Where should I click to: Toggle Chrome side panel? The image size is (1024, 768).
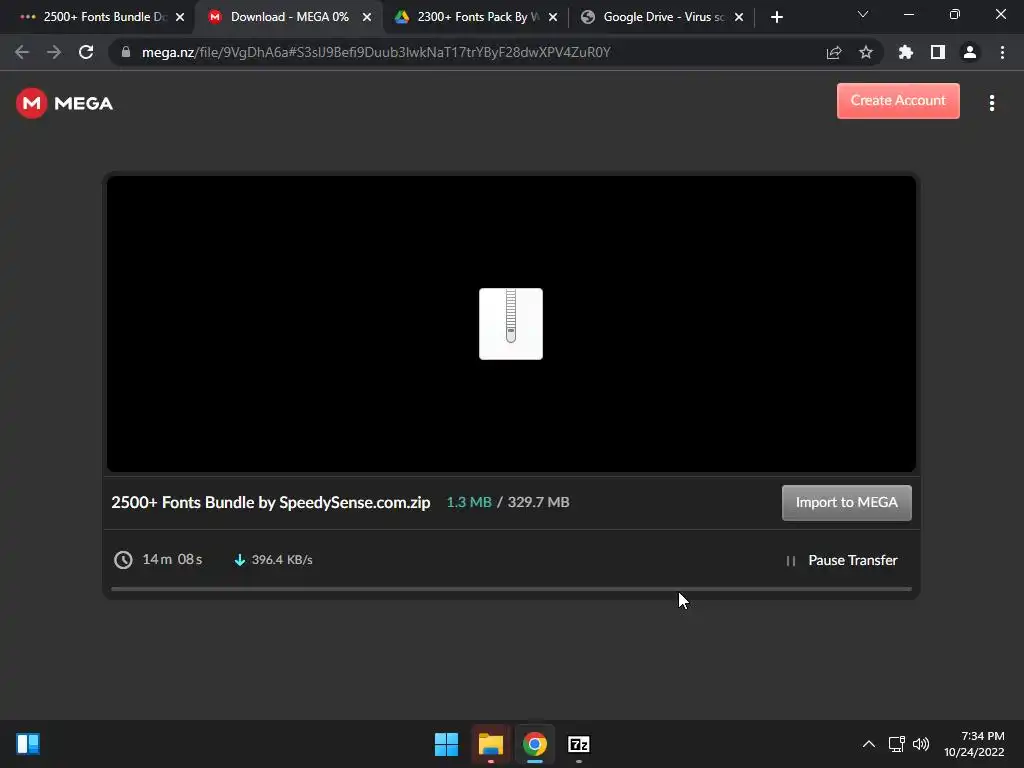[938, 52]
